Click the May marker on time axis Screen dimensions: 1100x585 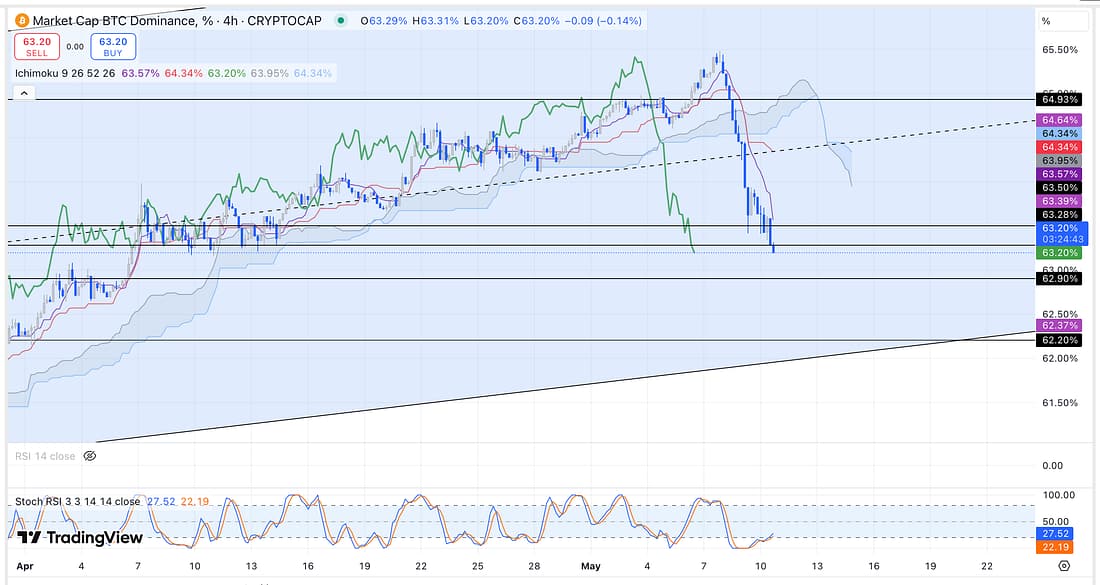point(589,565)
